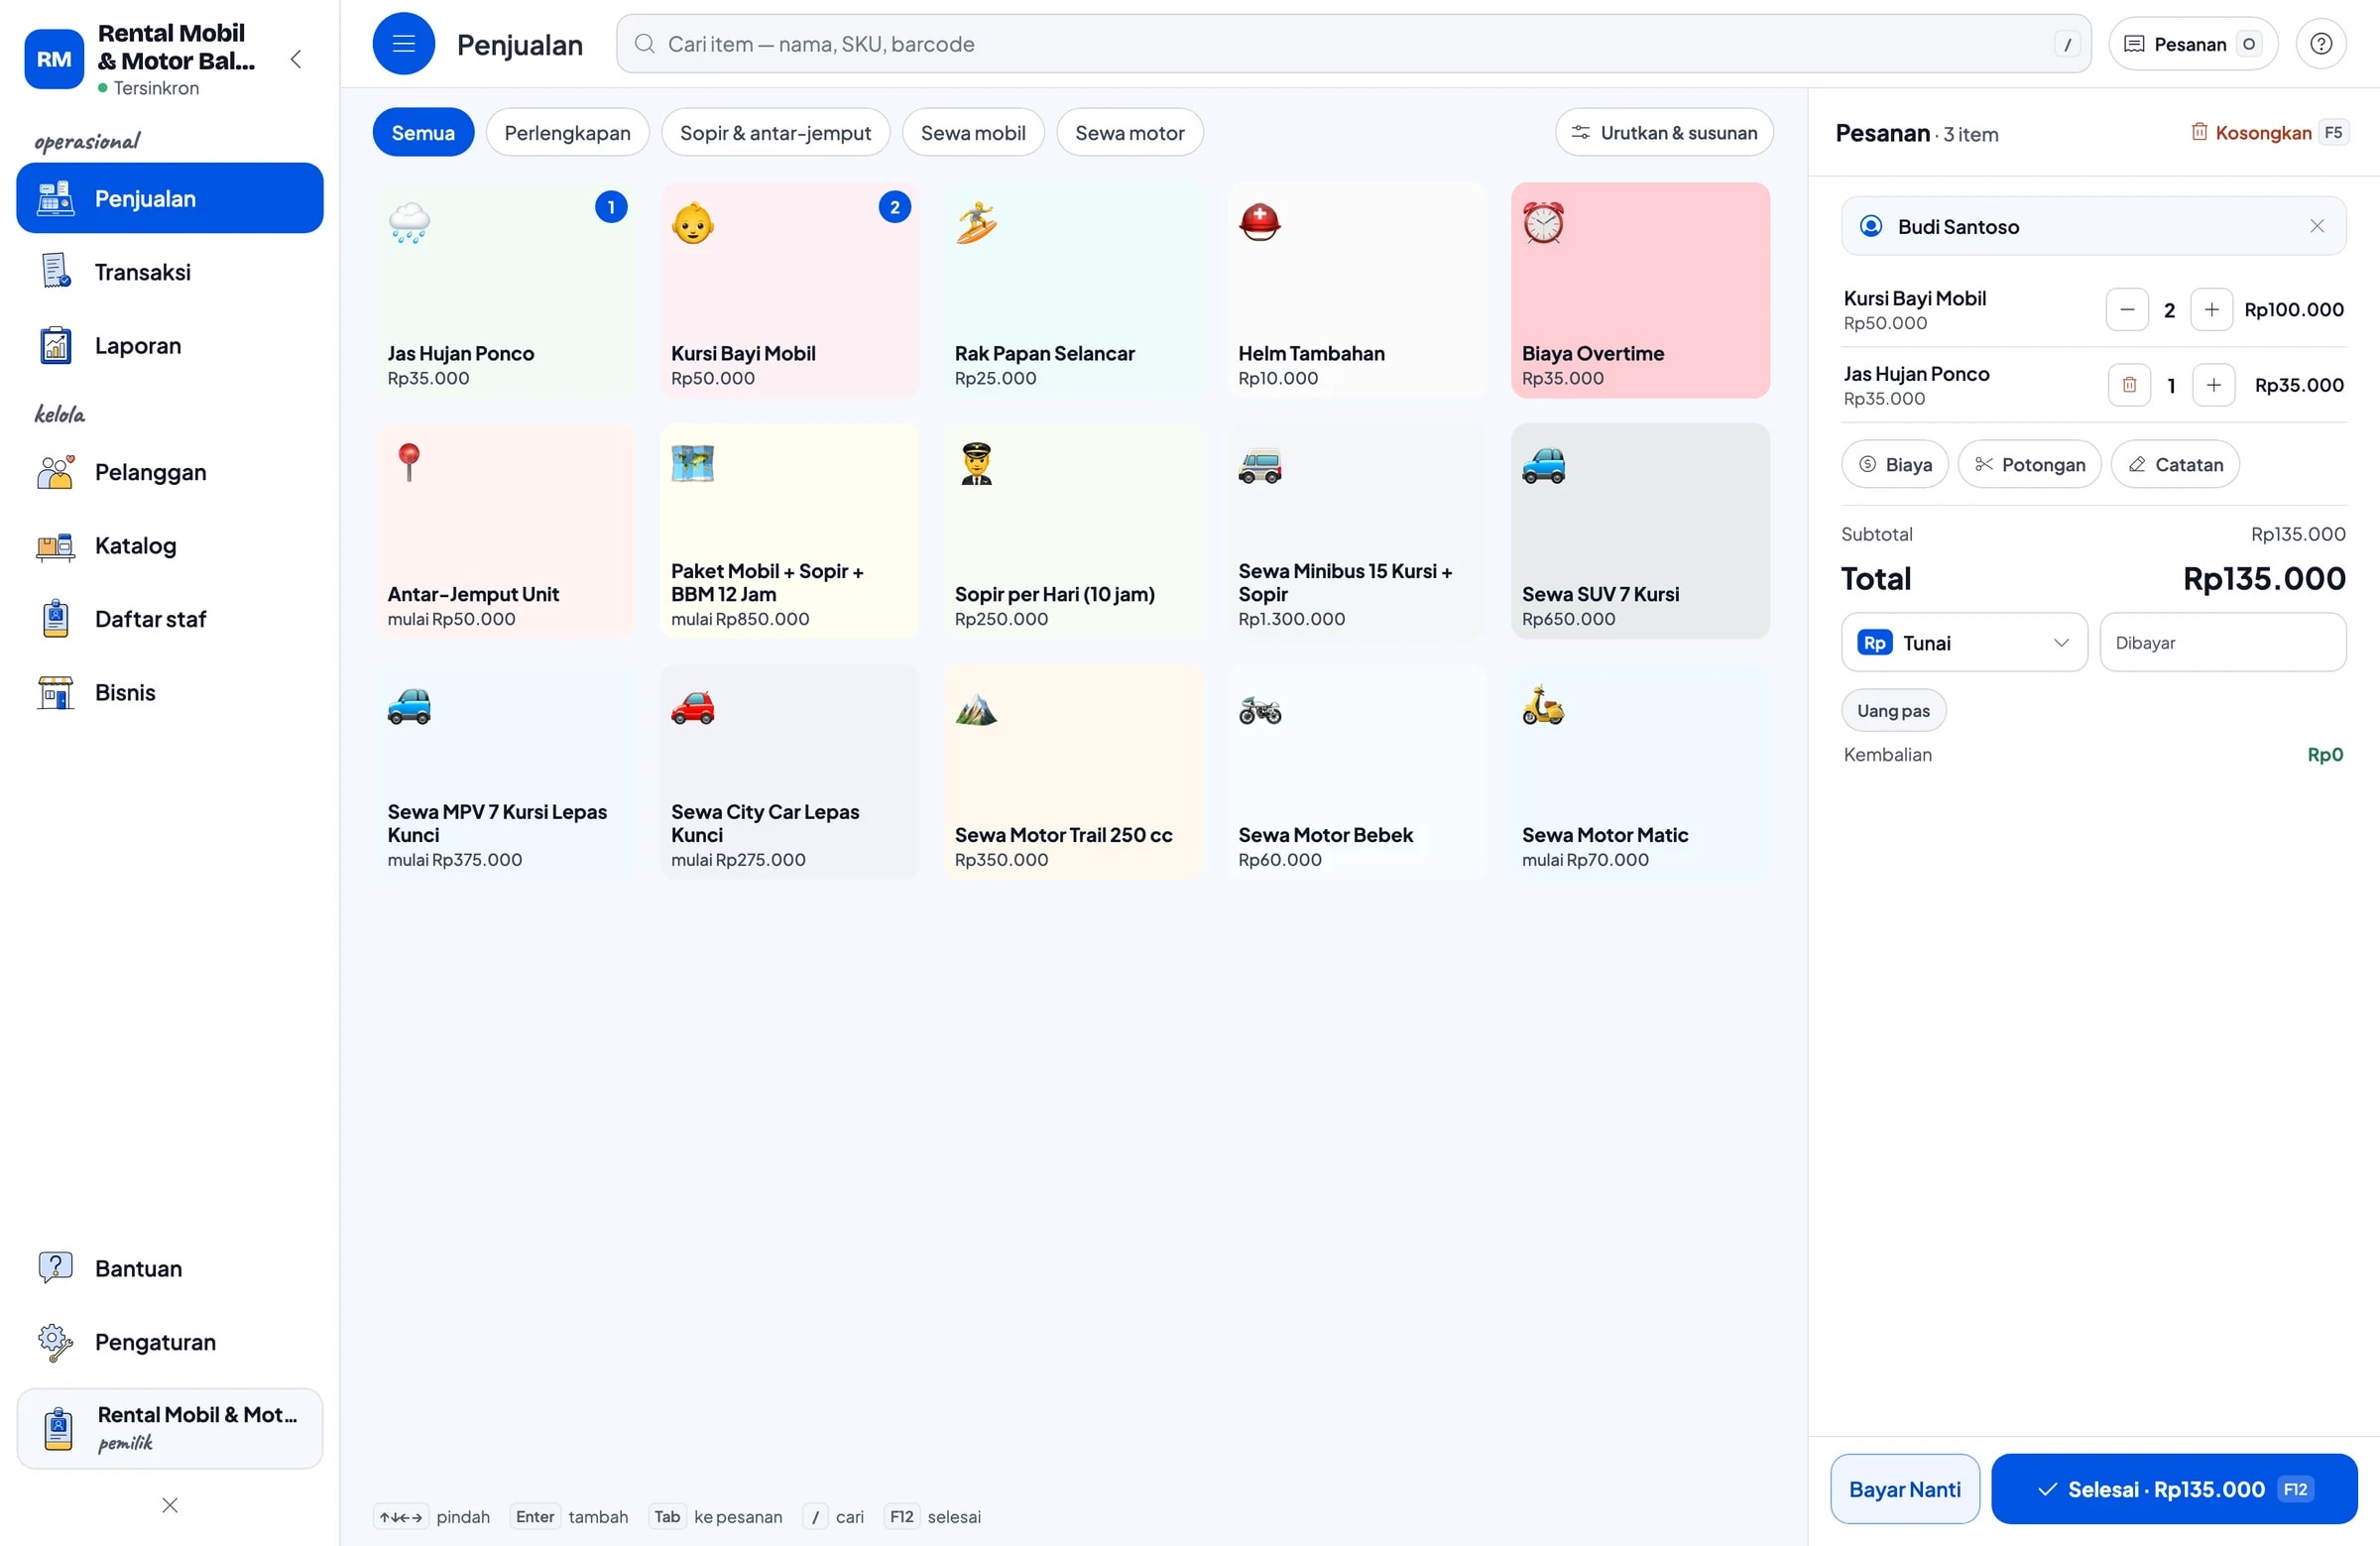
Task: Increase Kursi Bayi Mobil quantity
Action: point(2211,310)
